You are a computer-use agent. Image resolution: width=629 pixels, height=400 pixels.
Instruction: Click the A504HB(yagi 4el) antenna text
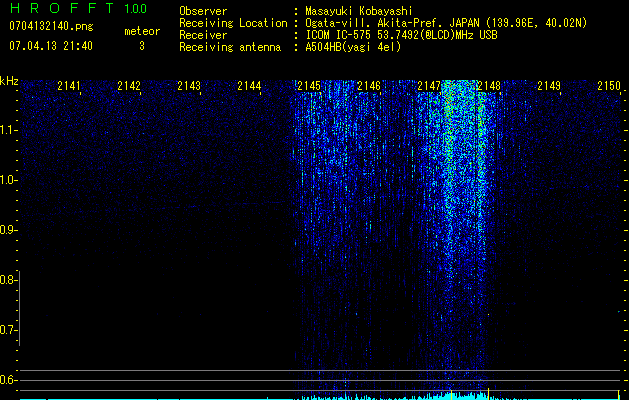[x=353, y=47]
